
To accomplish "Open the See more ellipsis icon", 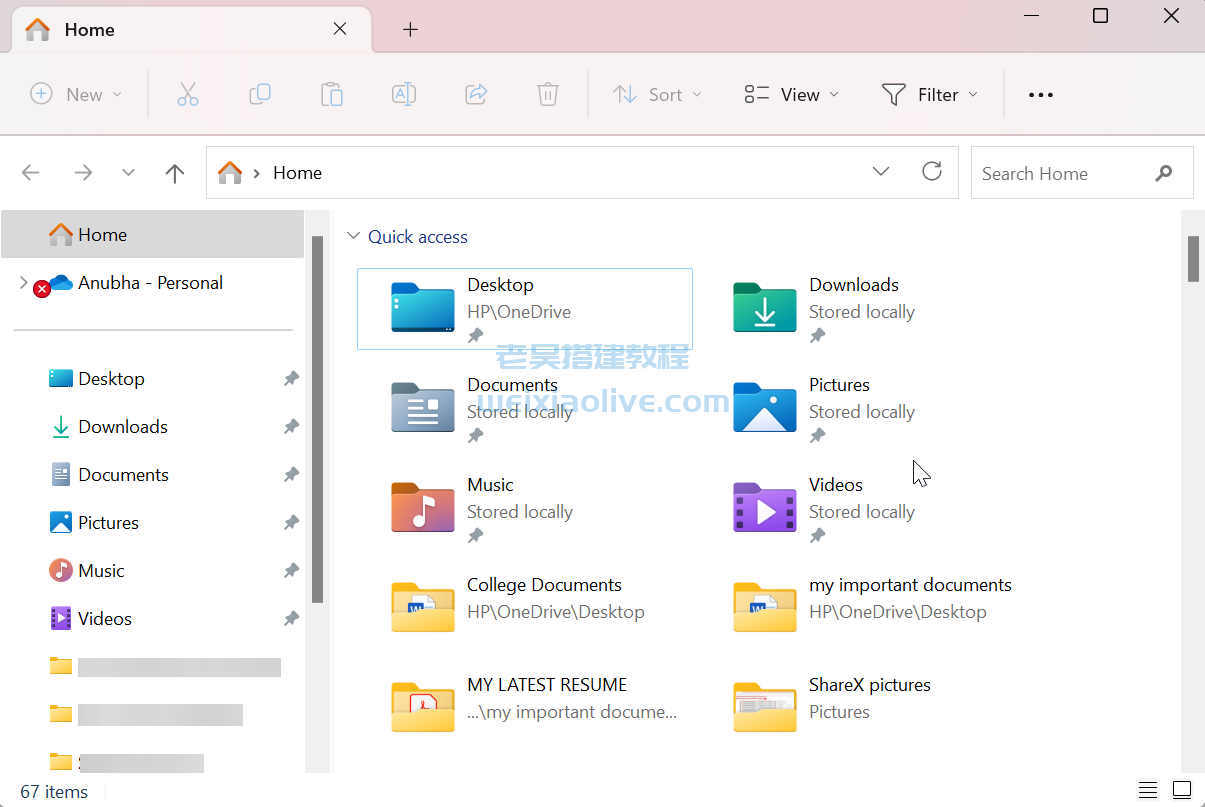I will click(x=1040, y=94).
